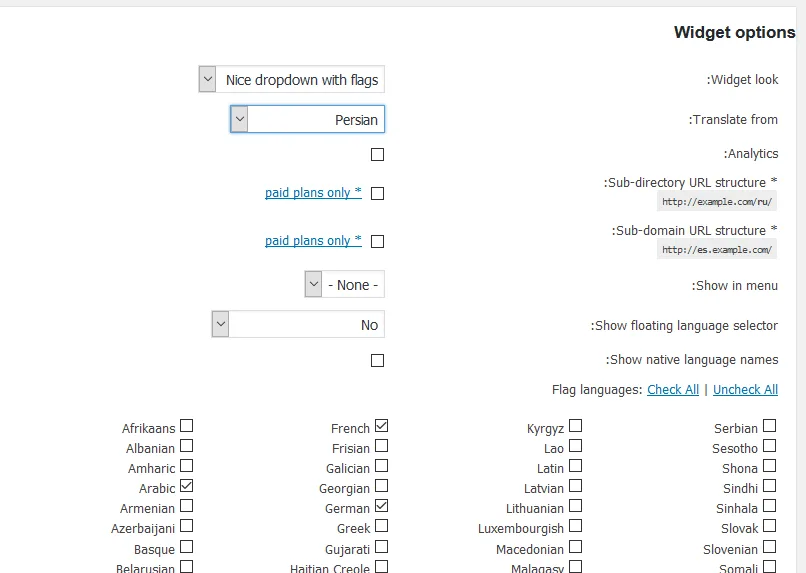
Task: Check the Georgian language checkbox
Action: [x=381, y=486]
